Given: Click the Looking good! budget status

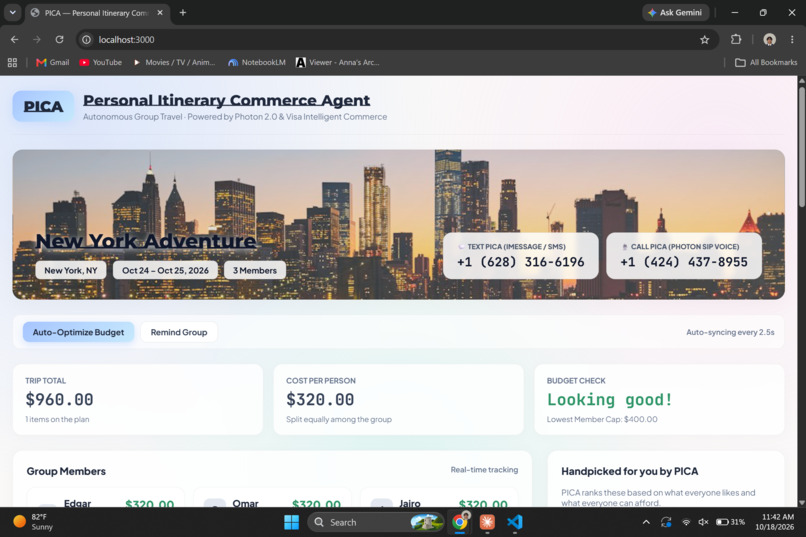Looking at the screenshot, I should point(610,399).
